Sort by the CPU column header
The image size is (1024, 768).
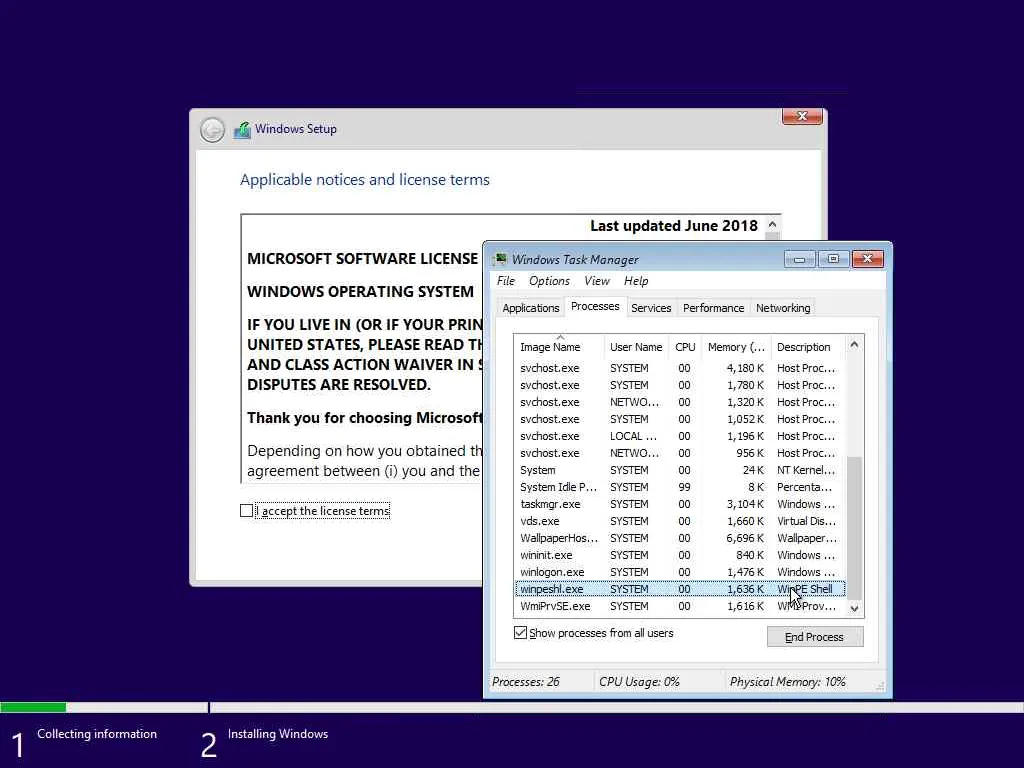pos(685,347)
